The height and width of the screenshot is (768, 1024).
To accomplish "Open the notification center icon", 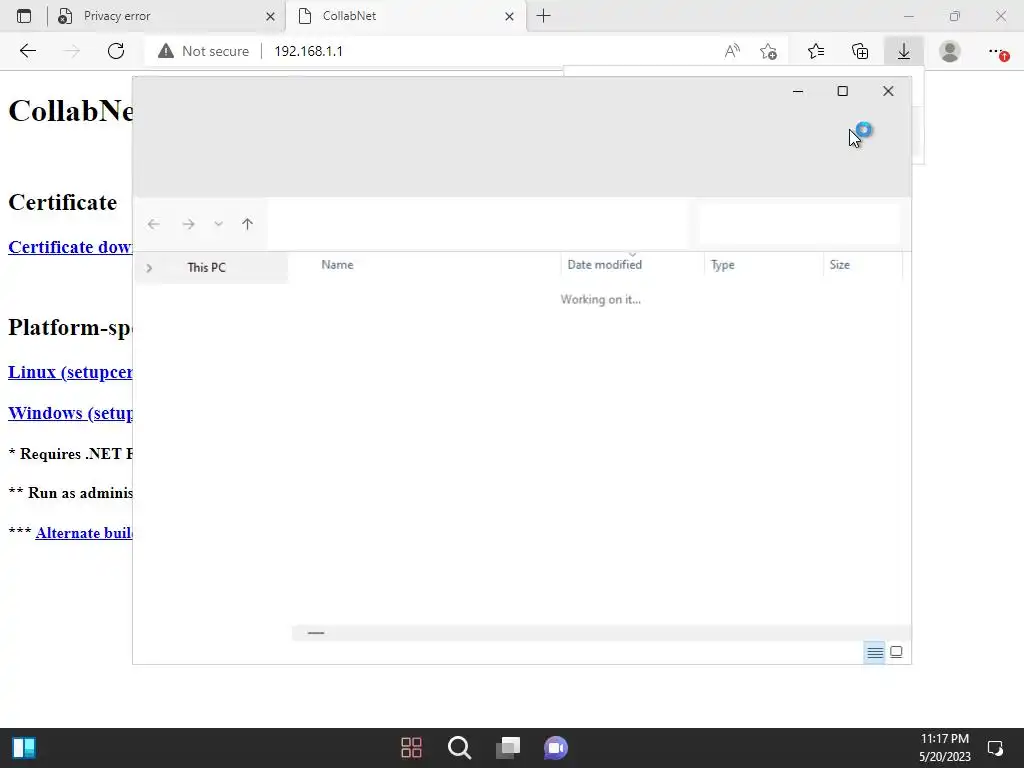I will point(995,747).
